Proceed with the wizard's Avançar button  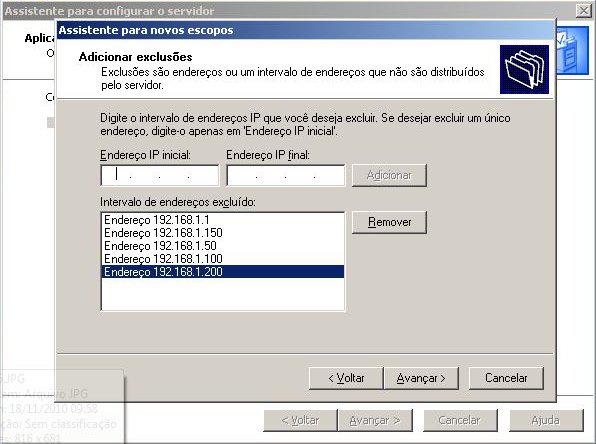coord(421,378)
